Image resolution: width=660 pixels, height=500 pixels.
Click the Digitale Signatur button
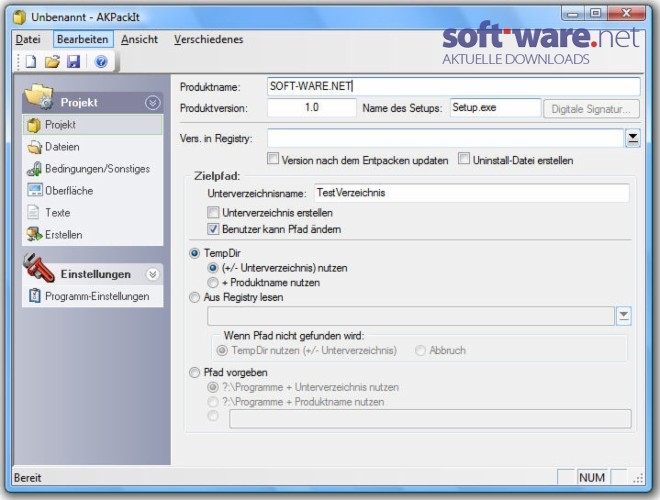591,109
